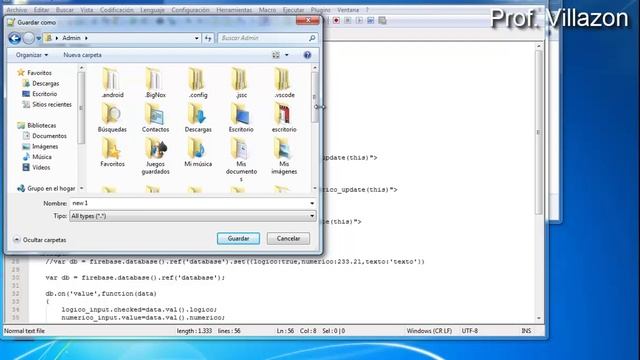This screenshot has height=360, width=640.
Task: Open the .jssc folder
Action: coord(241,83)
